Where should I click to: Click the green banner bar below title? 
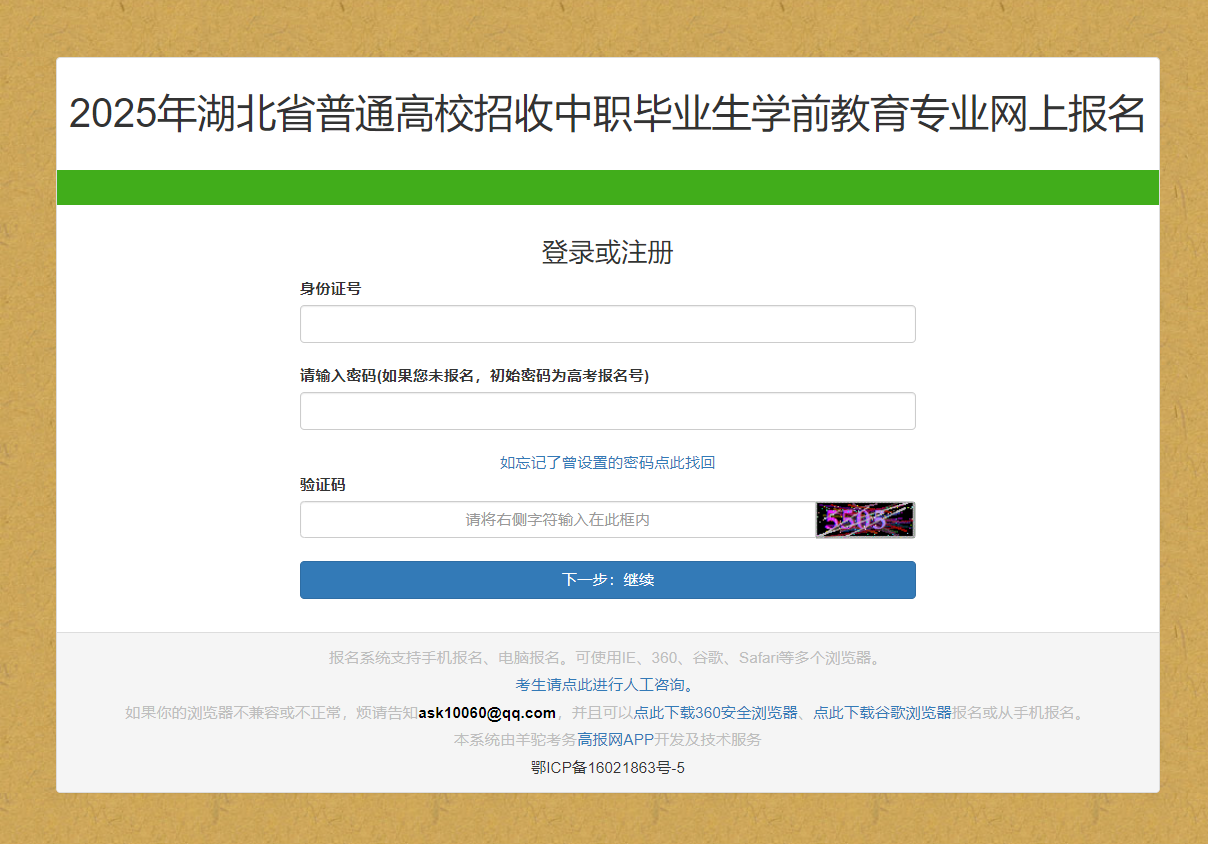607,187
